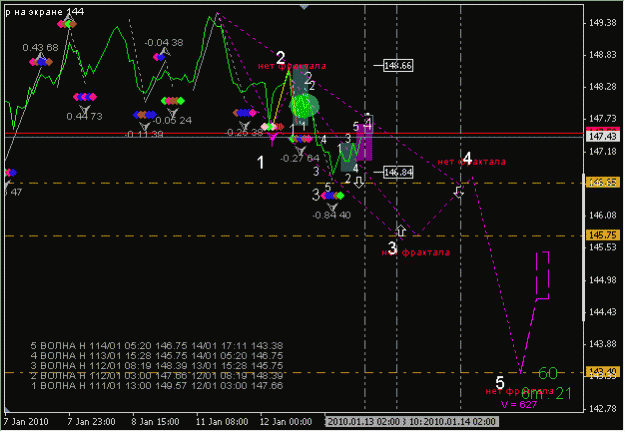This screenshot has height=432, width=625.
Task: Click the 8 Jan 15:00 time axis label
Action: point(155,422)
